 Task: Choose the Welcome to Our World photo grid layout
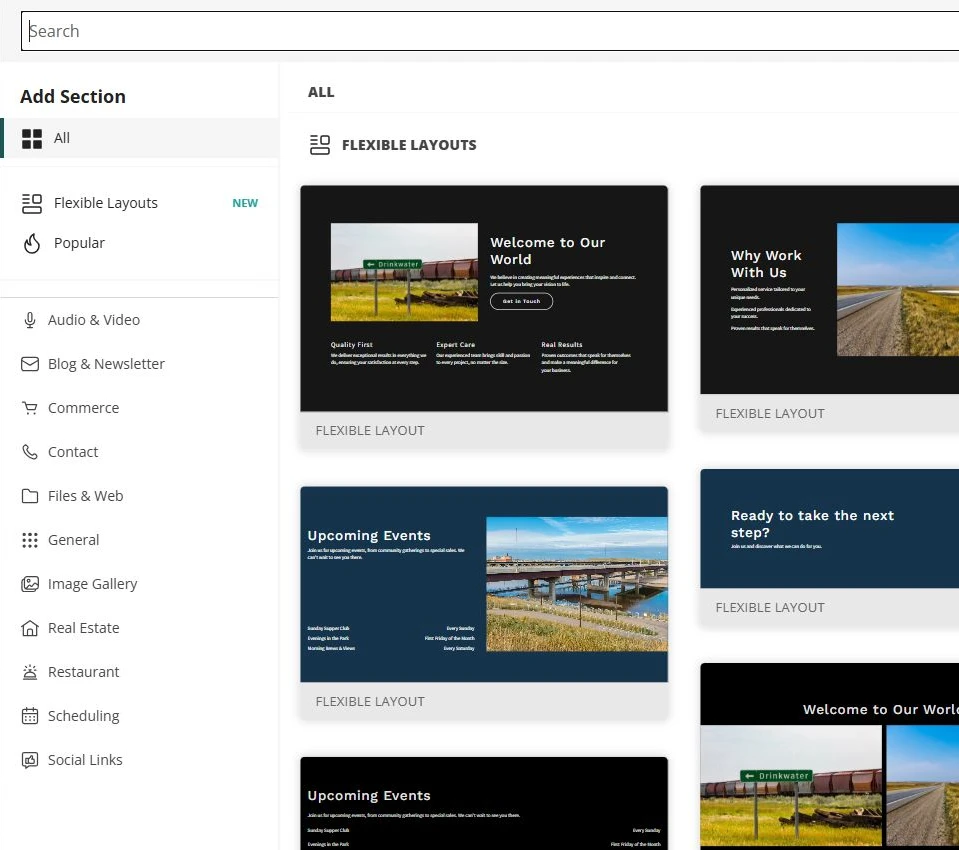[x=829, y=756]
